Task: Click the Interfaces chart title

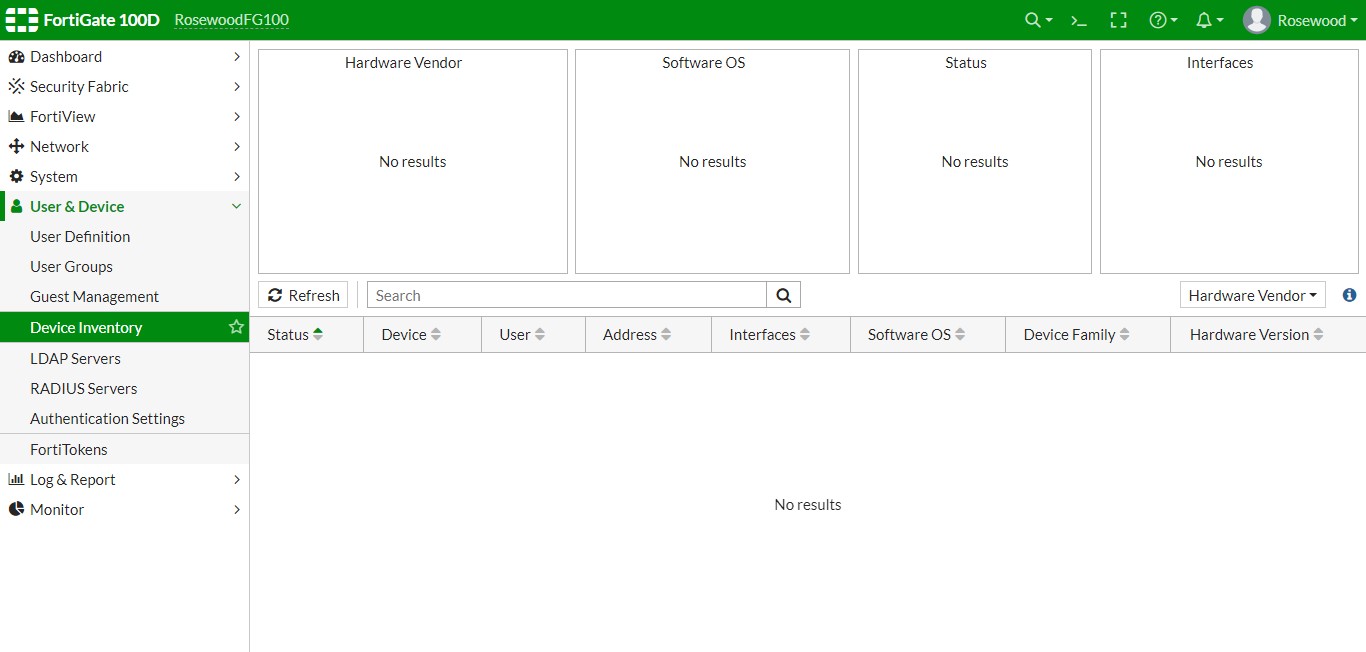Action: 1220,63
